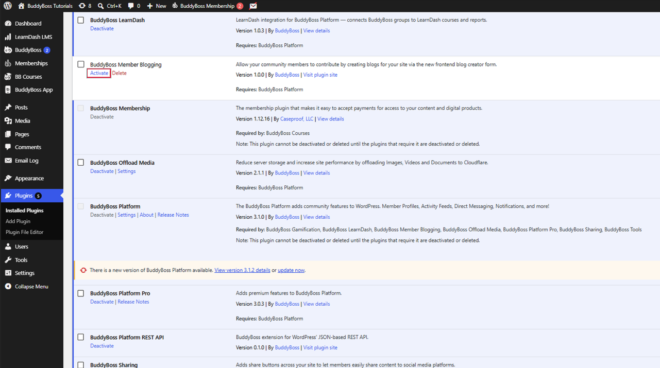This screenshot has width=660, height=368.
Task: Click the envelope mail icon in admin bar
Action: coord(253,6)
